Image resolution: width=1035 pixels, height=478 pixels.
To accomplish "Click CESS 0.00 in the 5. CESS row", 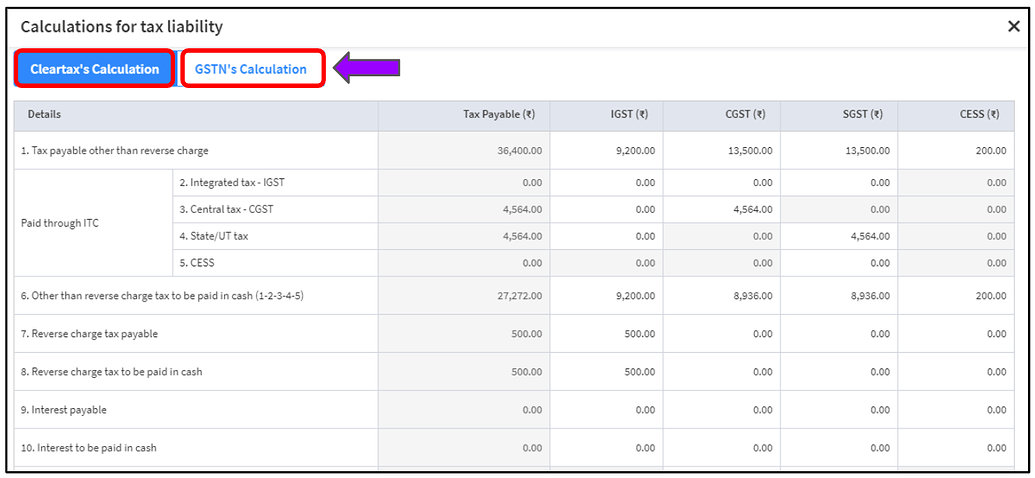I will tap(997, 262).
